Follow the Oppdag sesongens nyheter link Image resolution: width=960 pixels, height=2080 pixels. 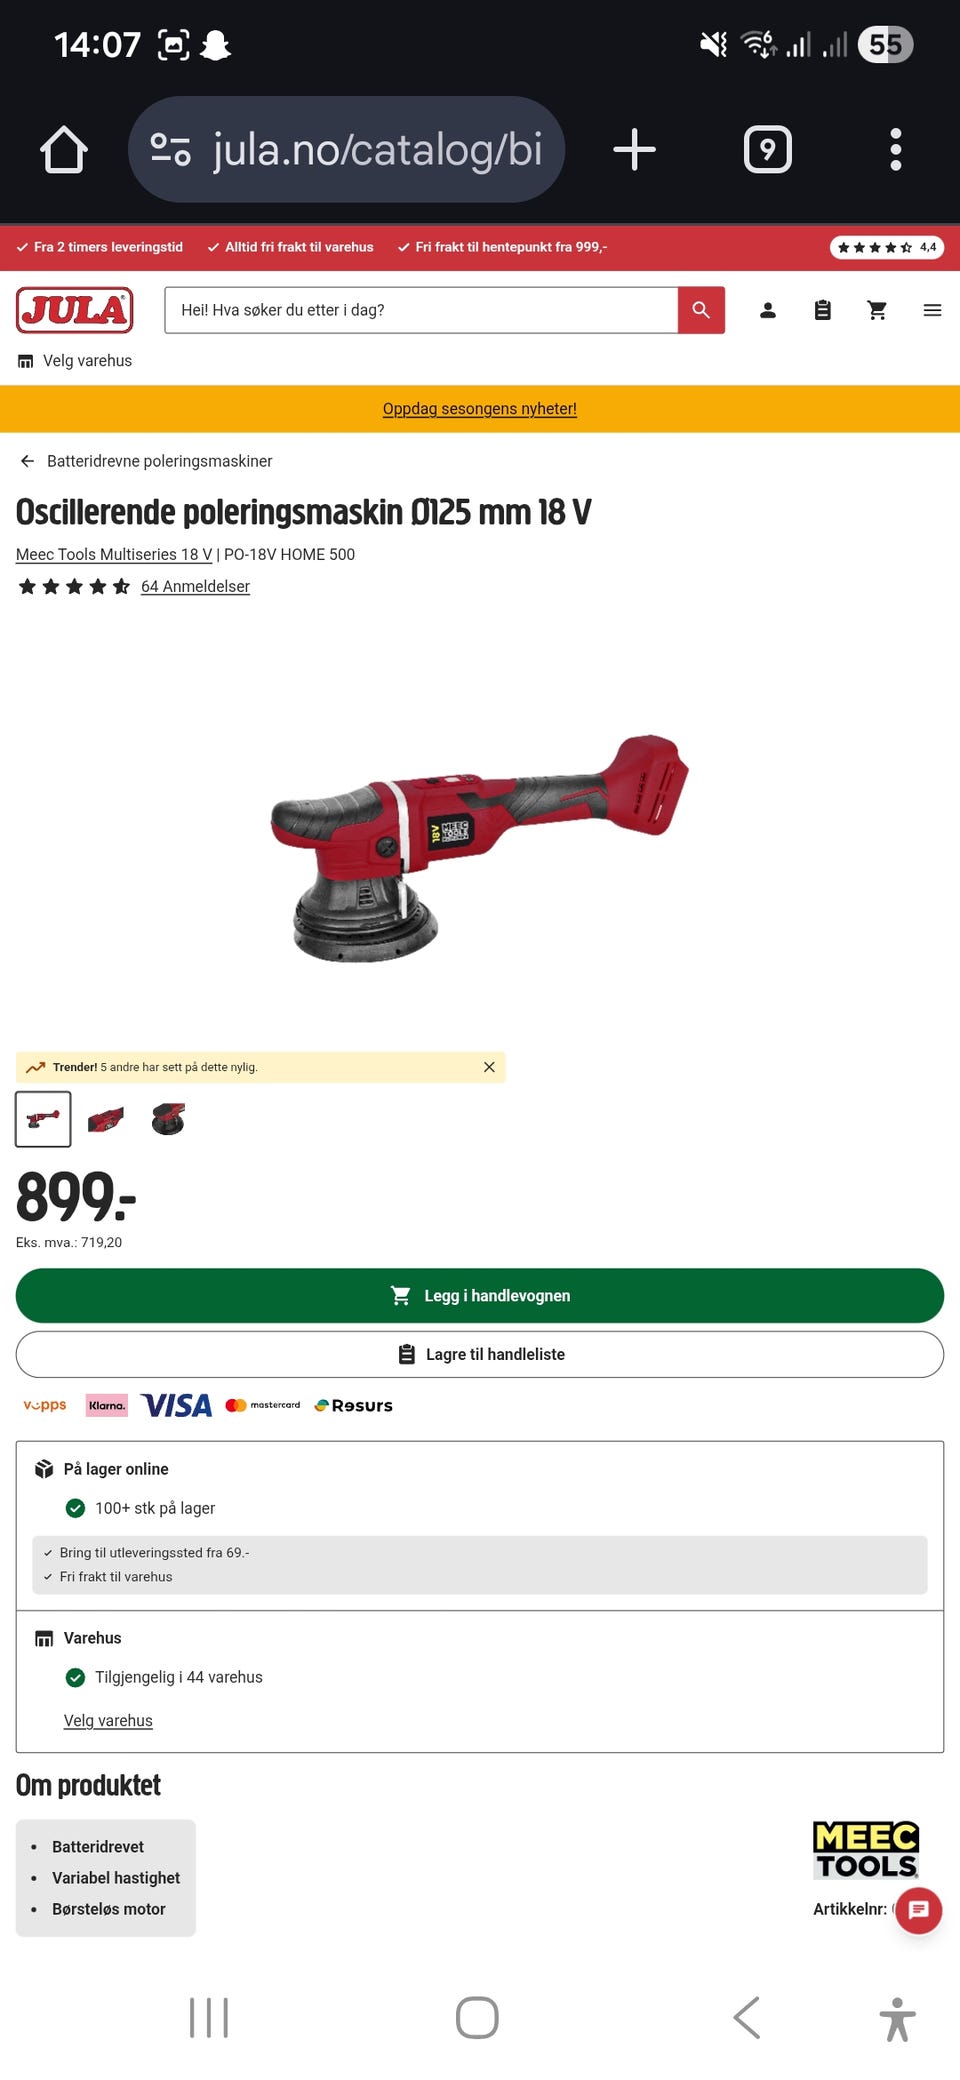pos(480,408)
